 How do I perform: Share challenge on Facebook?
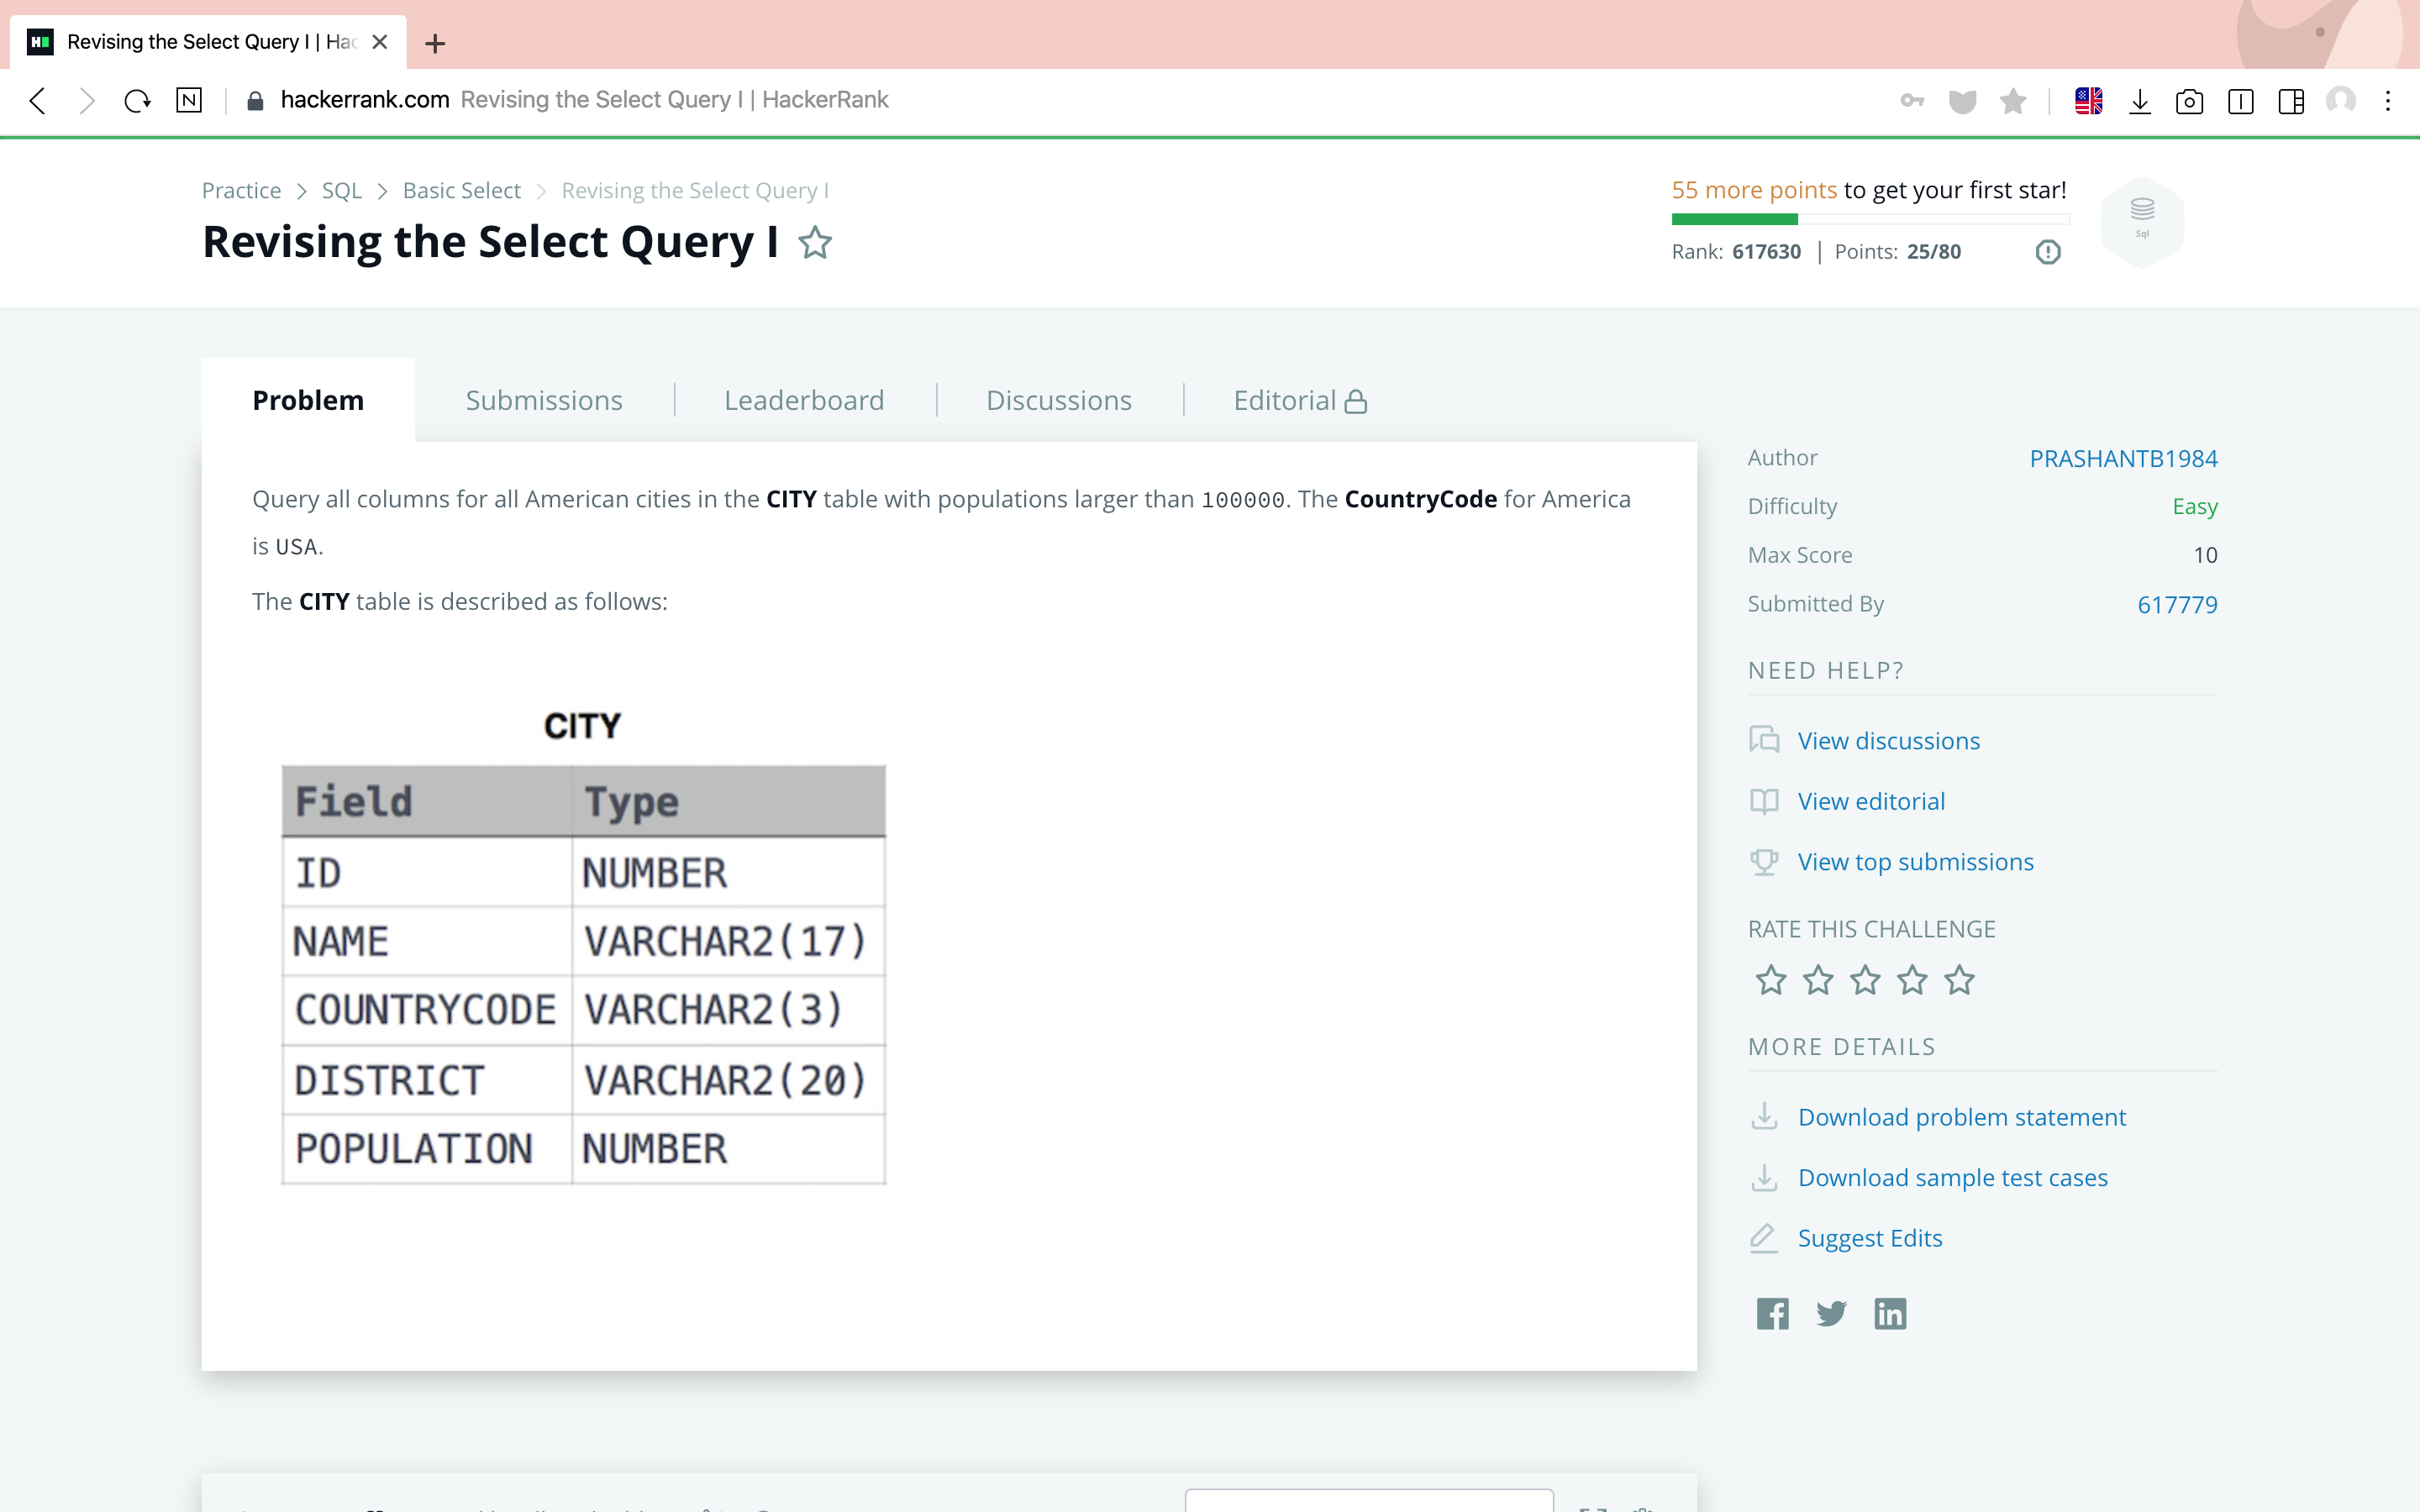click(x=1772, y=1313)
